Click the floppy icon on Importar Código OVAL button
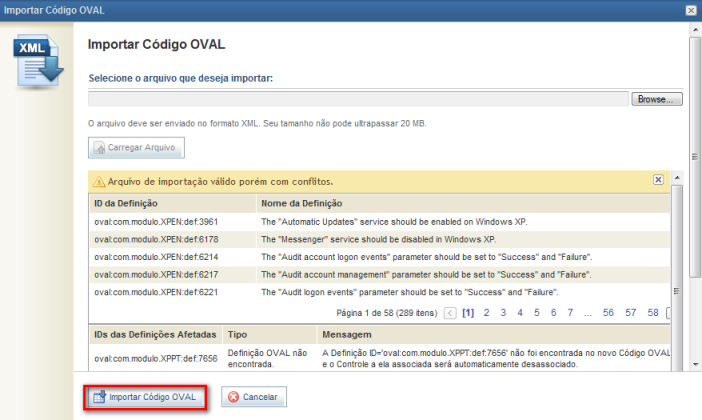The image size is (702, 420). [99, 397]
